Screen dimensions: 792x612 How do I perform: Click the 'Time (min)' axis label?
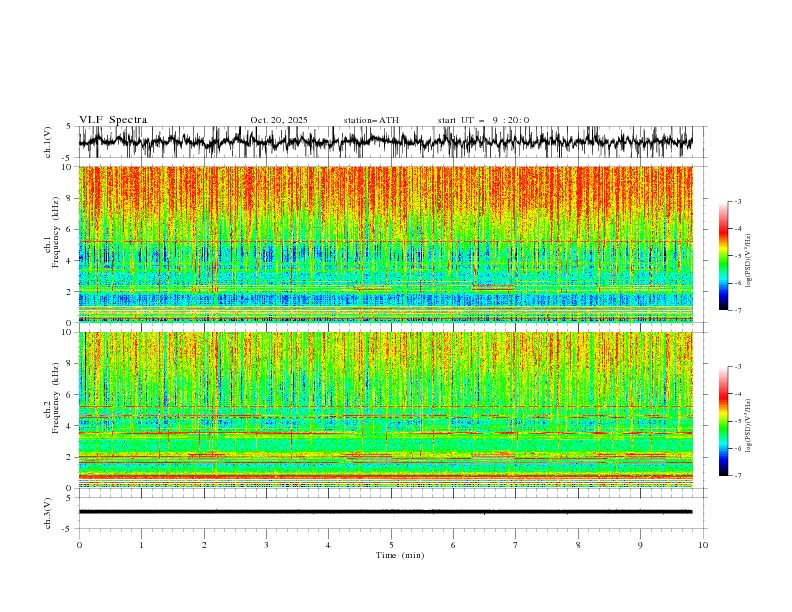tap(400, 555)
